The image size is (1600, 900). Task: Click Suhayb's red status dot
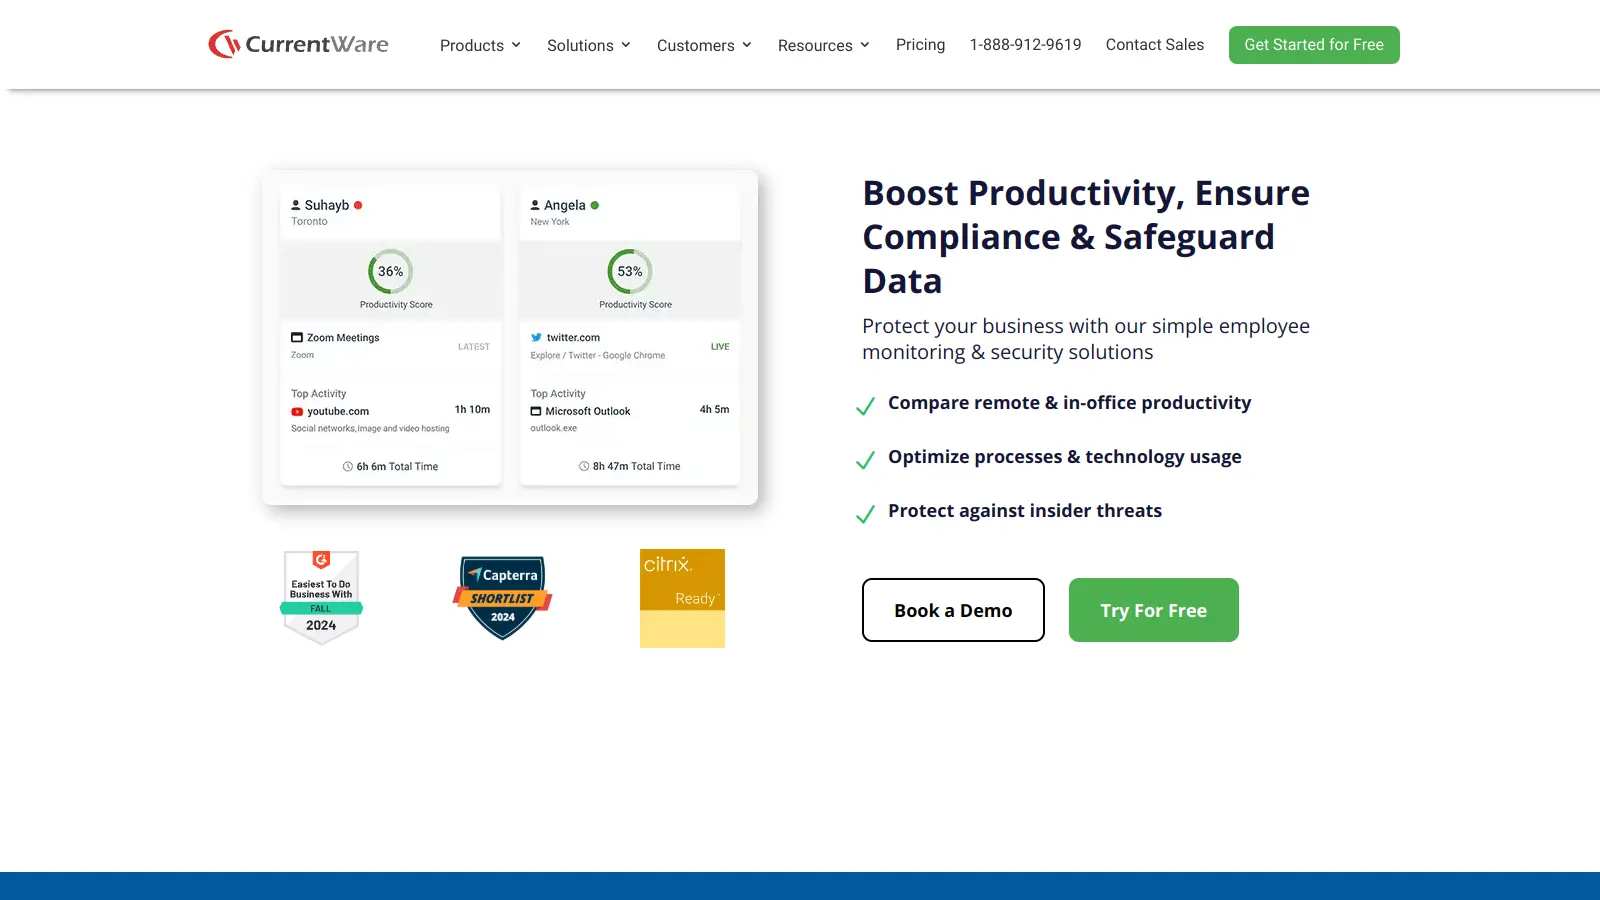[358, 205]
